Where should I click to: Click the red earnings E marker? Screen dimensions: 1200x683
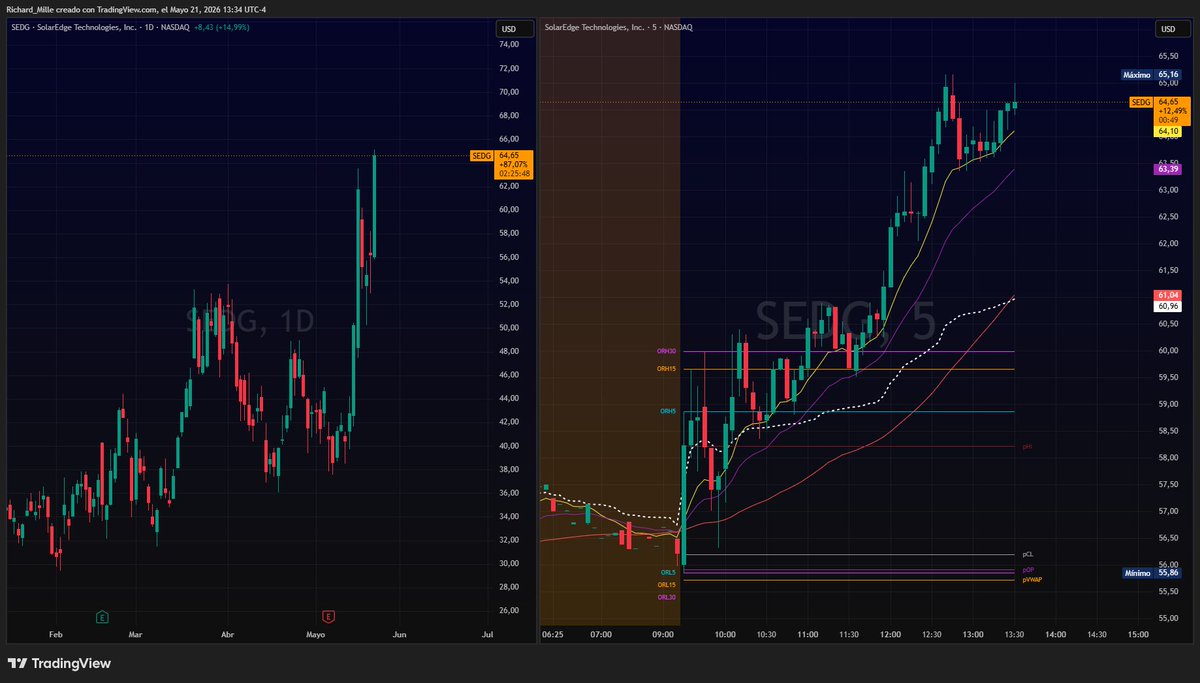tap(328, 616)
